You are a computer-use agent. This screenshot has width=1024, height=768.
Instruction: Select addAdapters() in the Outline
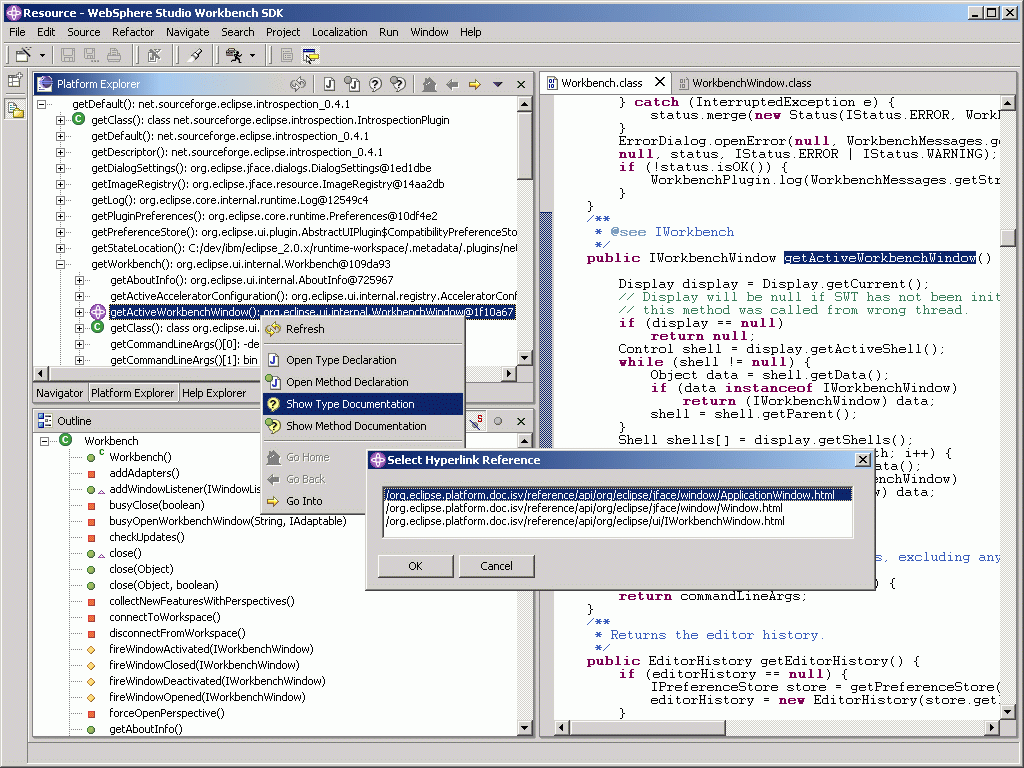[144, 473]
